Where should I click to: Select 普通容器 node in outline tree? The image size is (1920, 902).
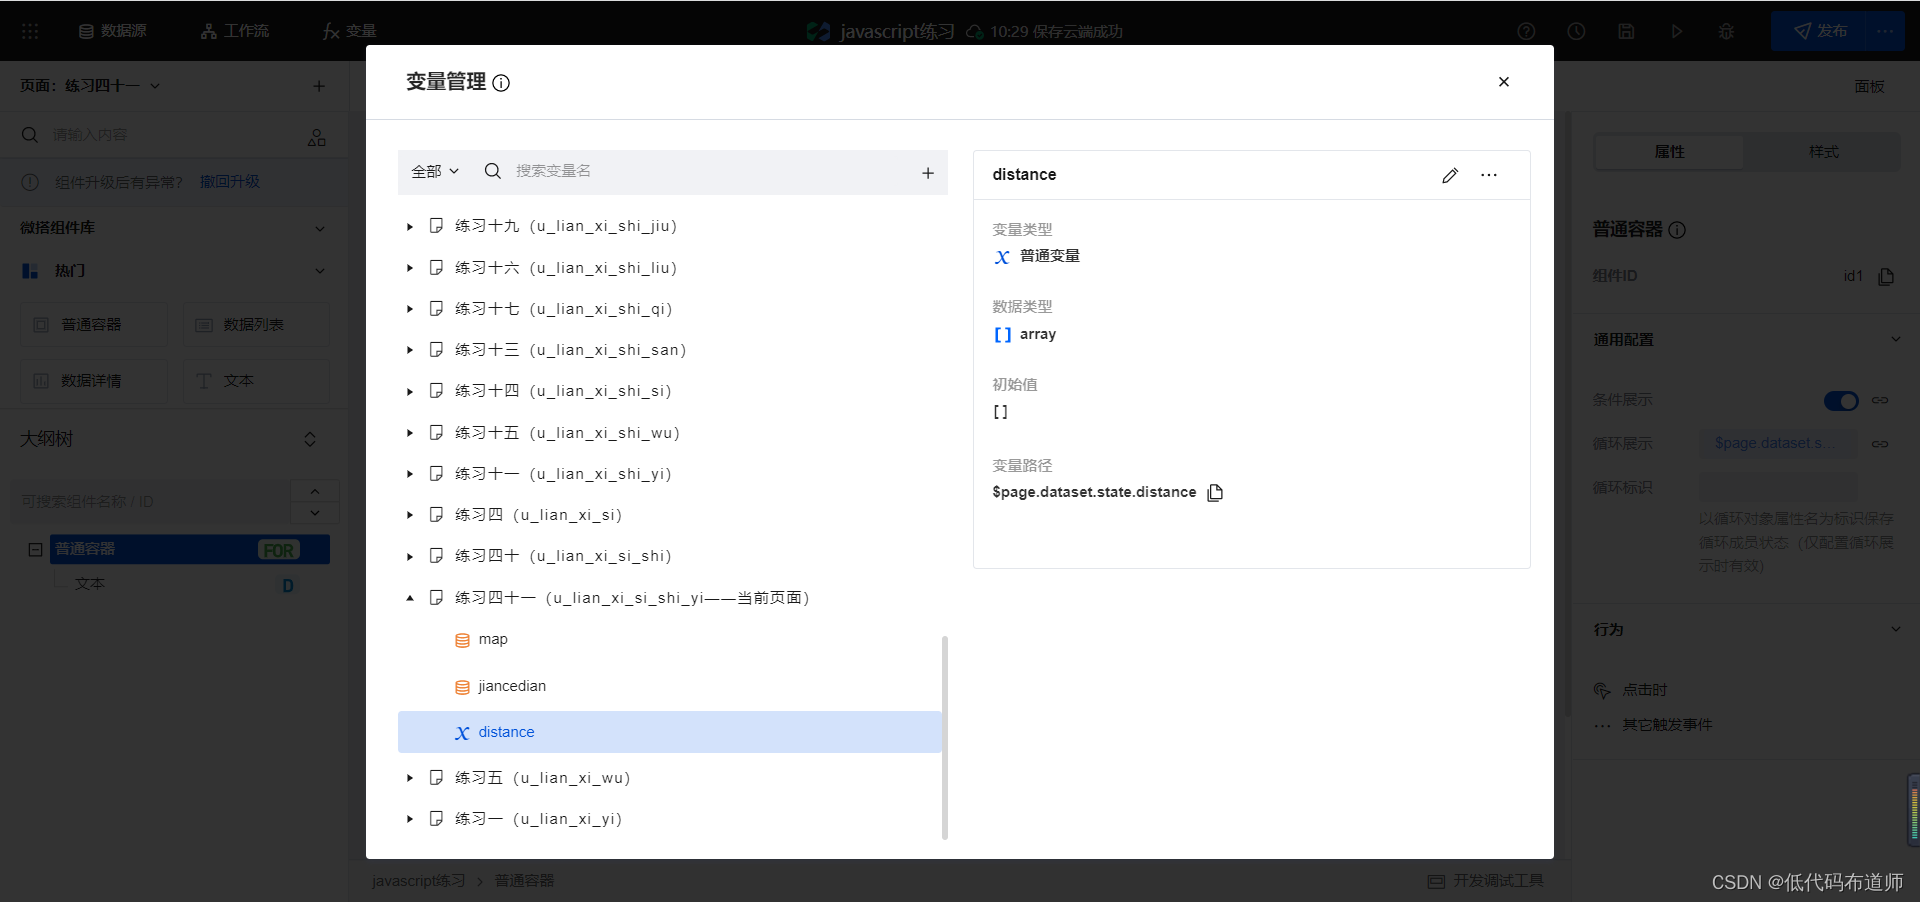point(190,549)
